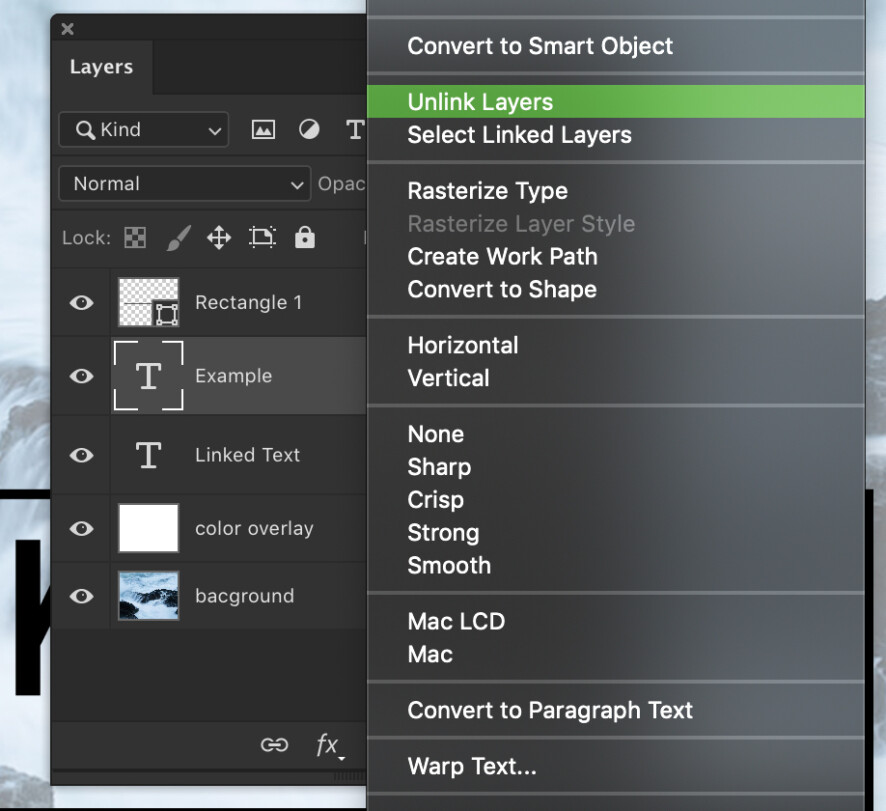Click the bacground layer thumbnail

(x=148, y=596)
